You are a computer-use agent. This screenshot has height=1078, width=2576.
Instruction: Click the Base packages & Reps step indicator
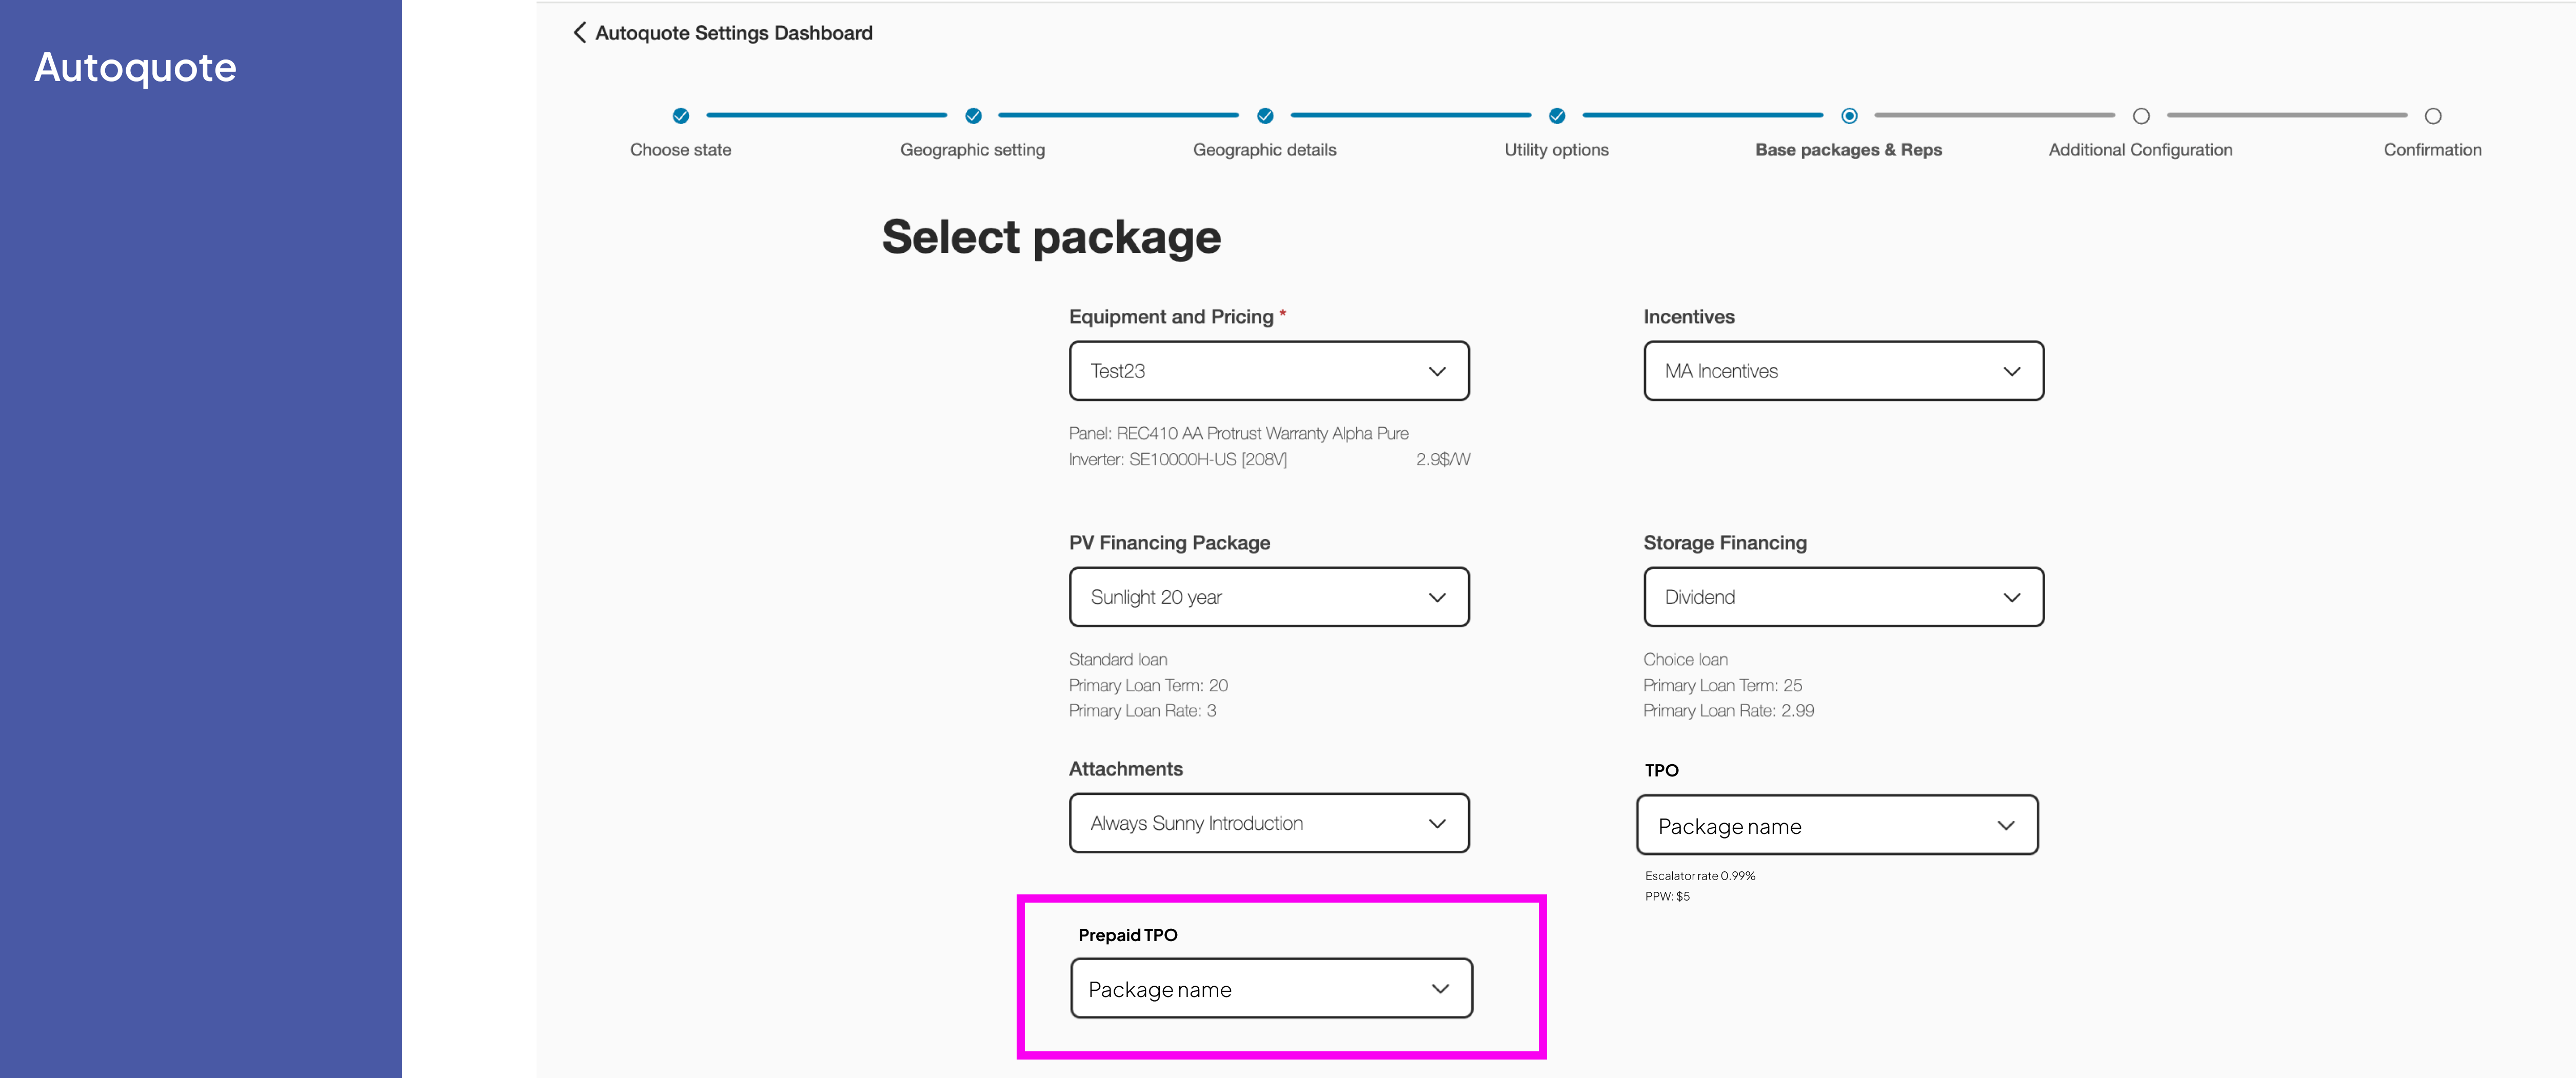1849,116
